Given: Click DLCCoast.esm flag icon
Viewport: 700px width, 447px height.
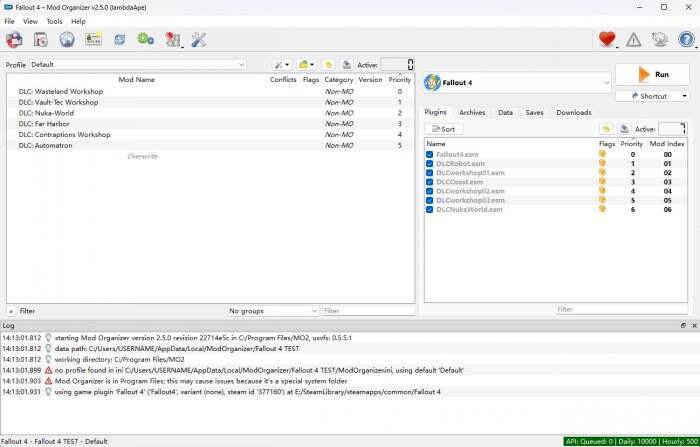Looking at the screenshot, I should pos(602,181).
